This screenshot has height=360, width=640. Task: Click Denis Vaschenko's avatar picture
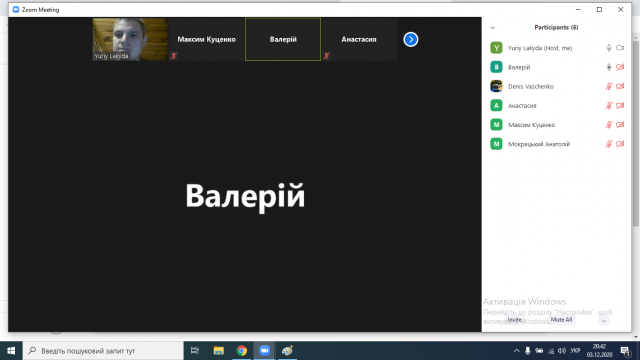point(496,87)
